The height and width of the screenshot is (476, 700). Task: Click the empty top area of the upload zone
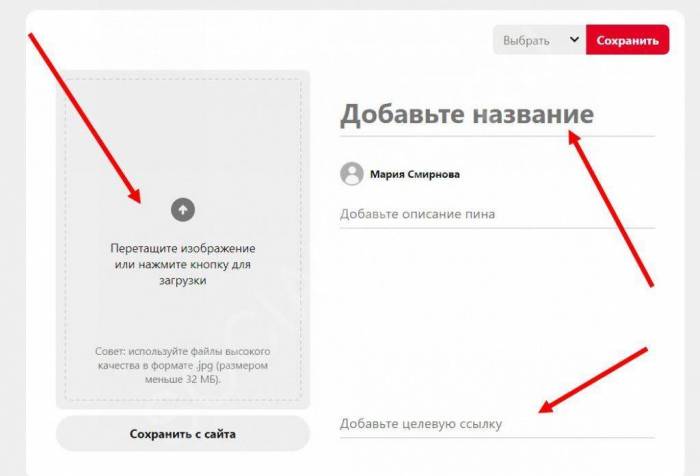[x=183, y=134]
